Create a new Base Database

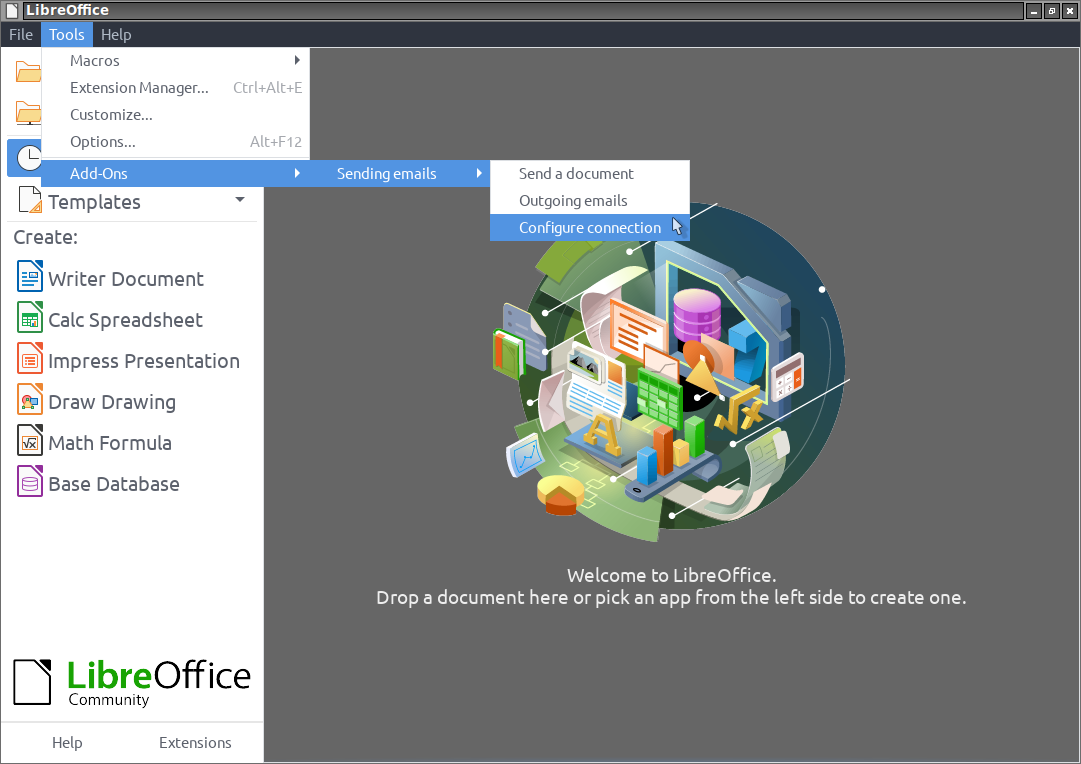pos(114,484)
